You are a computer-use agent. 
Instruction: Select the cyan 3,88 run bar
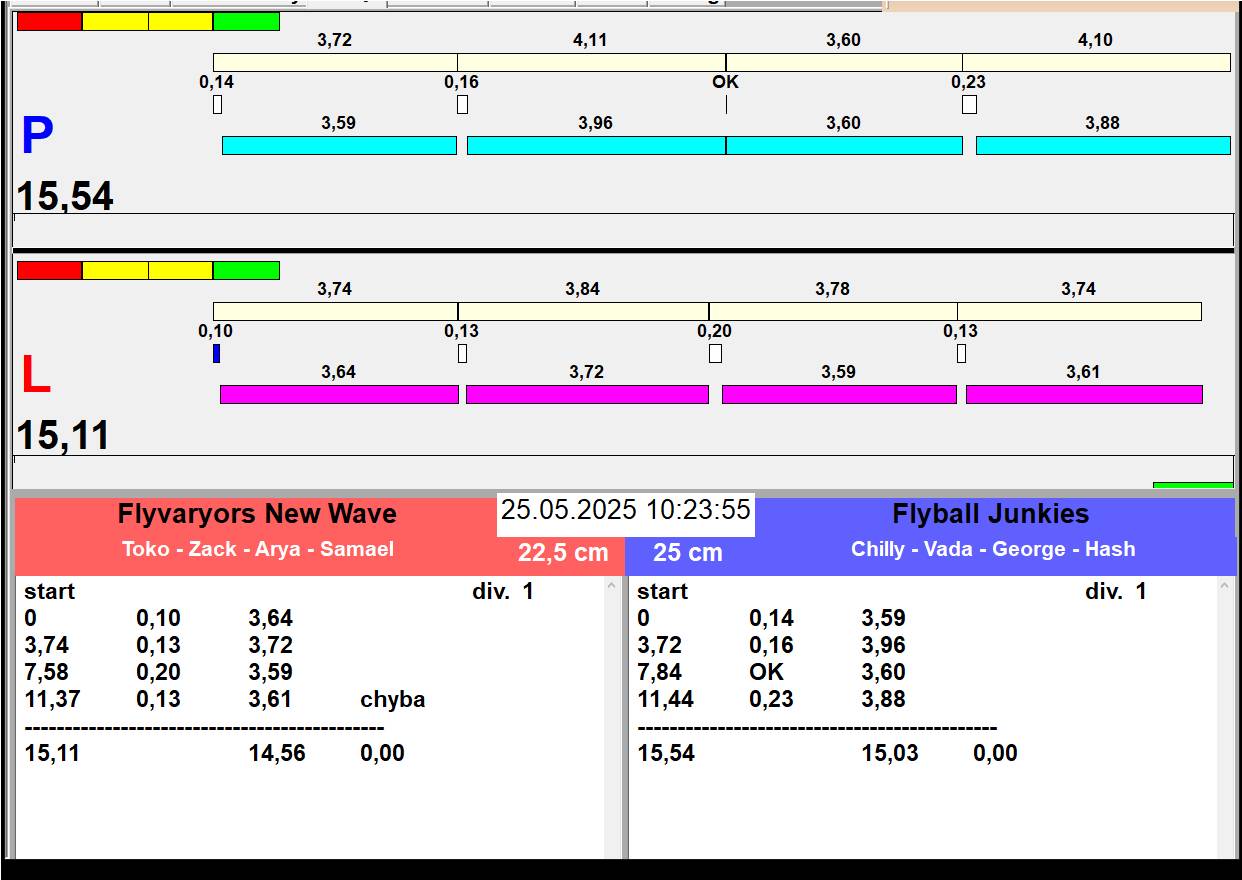click(x=1102, y=145)
